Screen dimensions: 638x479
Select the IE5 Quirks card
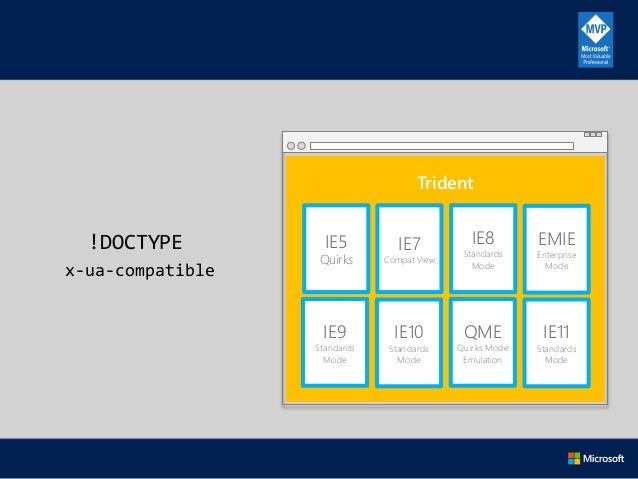(x=336, y=249)
